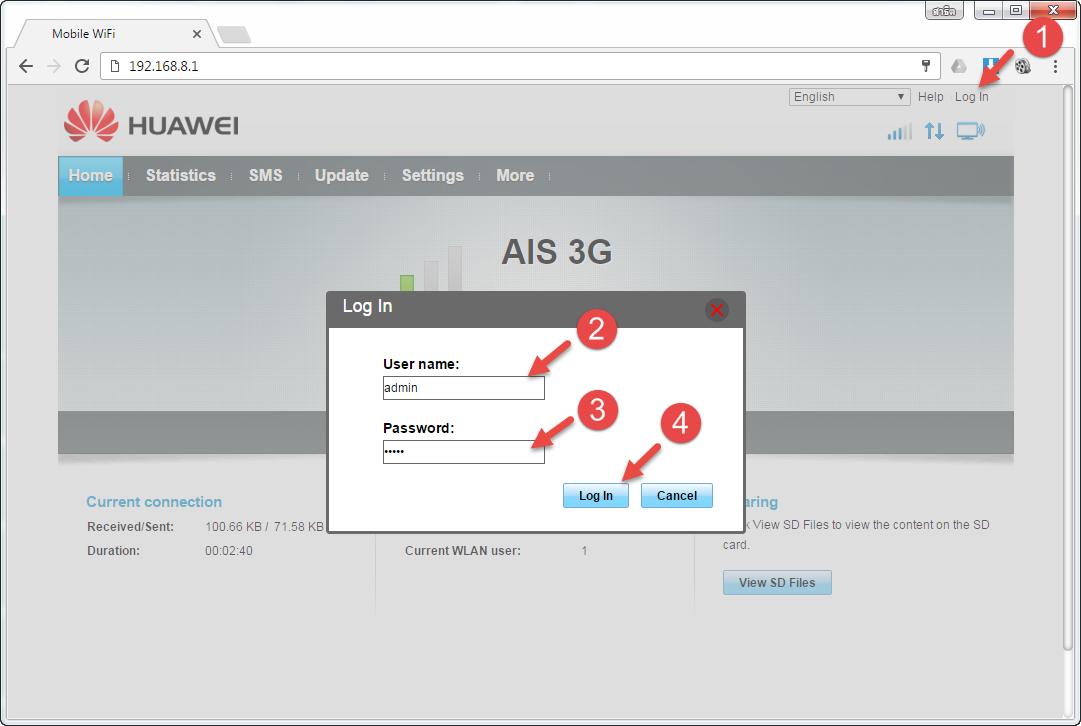1081x726 pixels.
Task: Click the User name input field
Action: click(x=463, y=387)
